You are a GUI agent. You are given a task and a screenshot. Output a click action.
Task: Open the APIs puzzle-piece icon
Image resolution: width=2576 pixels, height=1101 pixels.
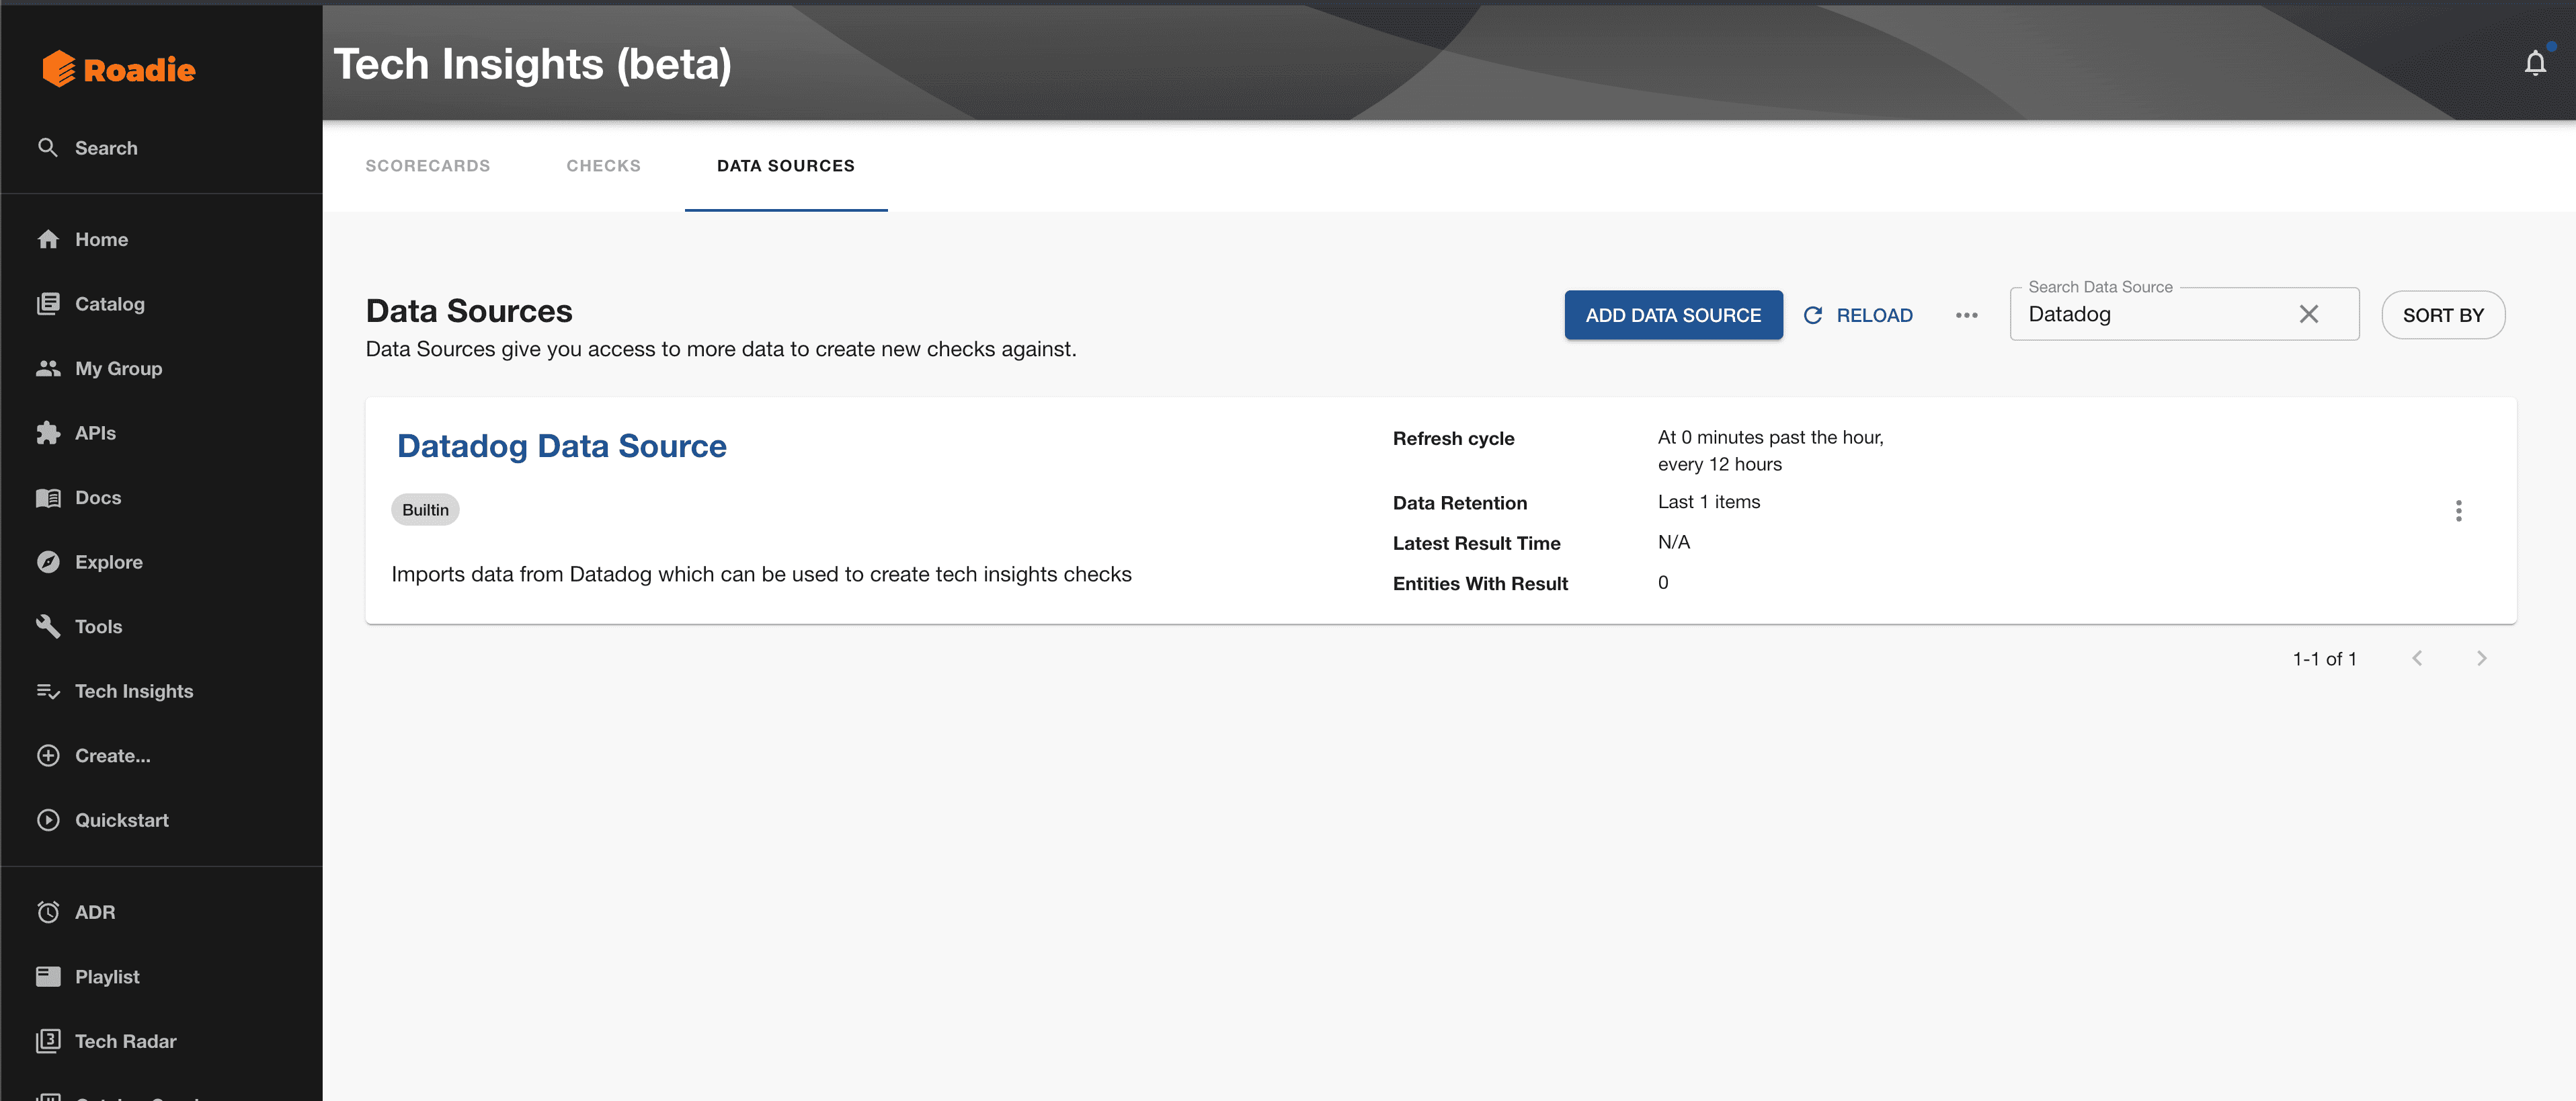pyautogui.click(x=48, y=433)
